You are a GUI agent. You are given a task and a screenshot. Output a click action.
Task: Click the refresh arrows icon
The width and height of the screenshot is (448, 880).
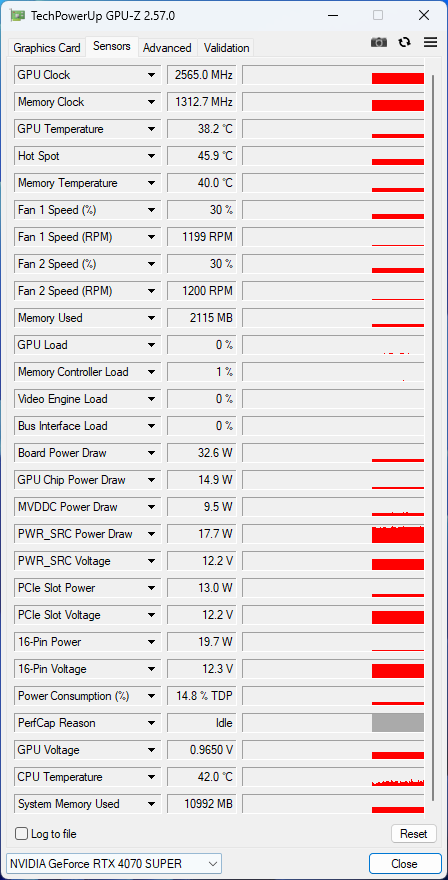(x=404, y=42)
